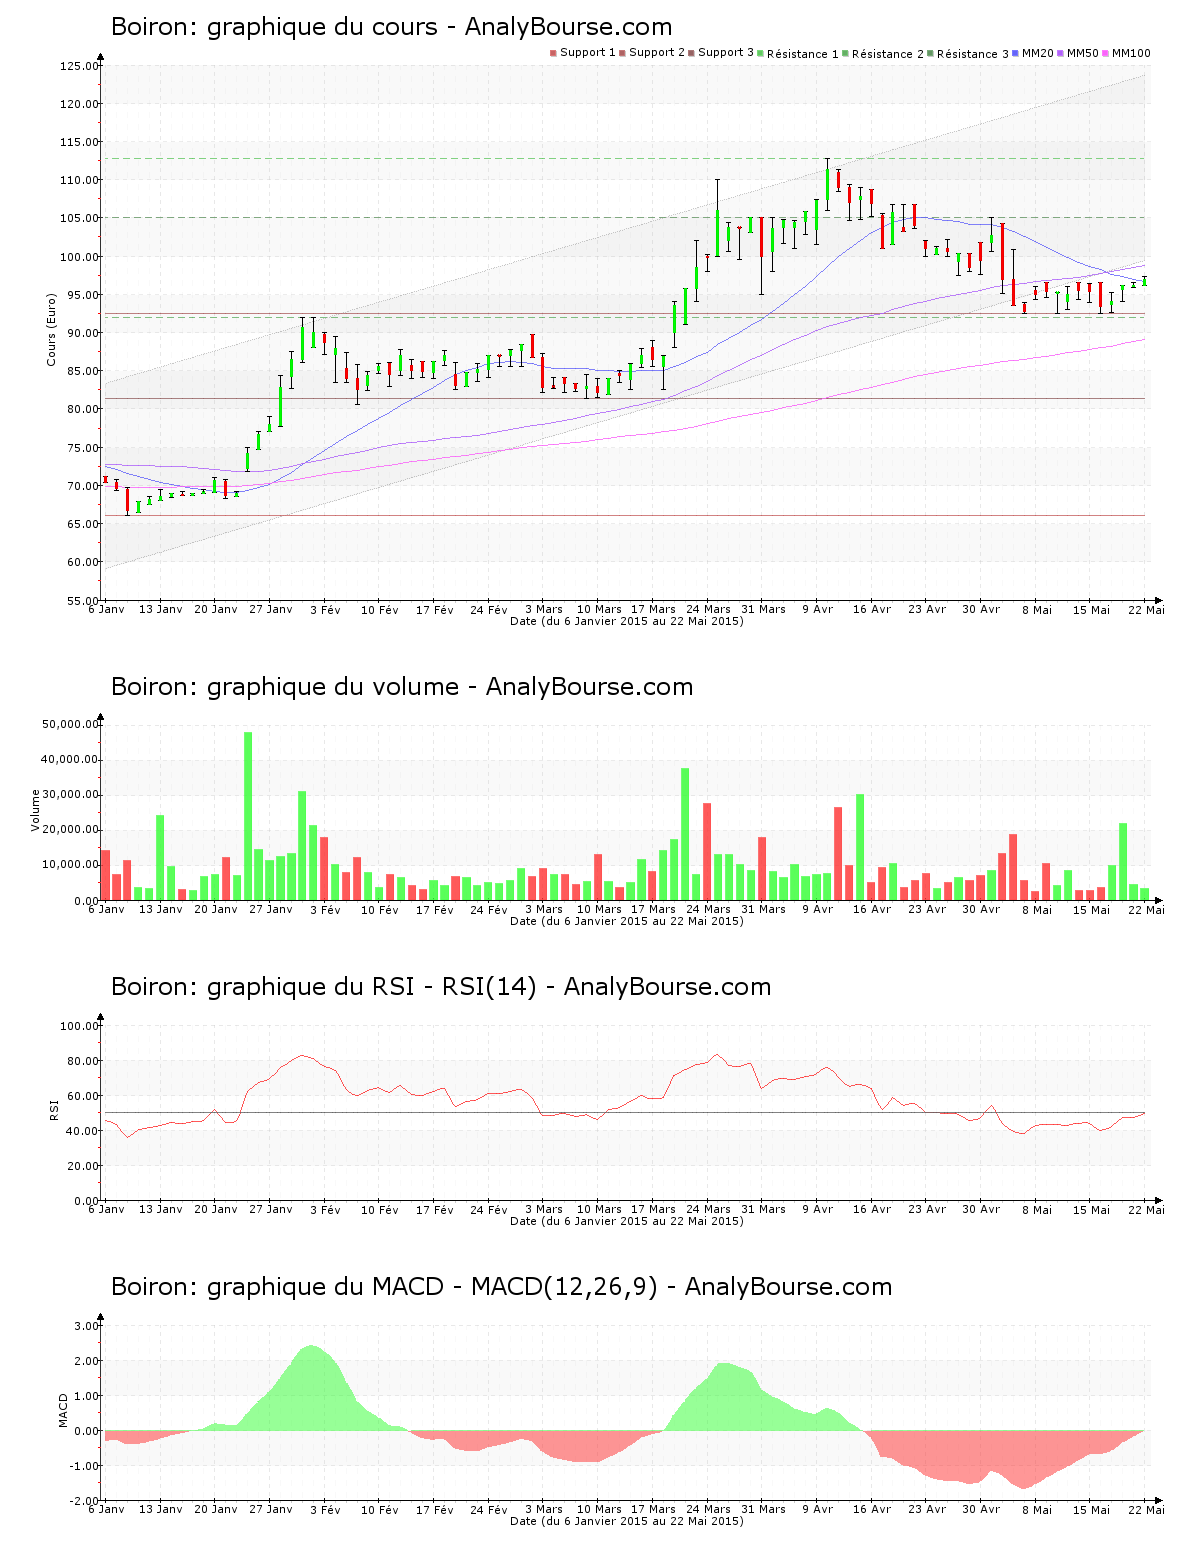This screenshot has width=1200, height=1550.
Task: Click the 115.00 price axis value
Action: (79, 143)
